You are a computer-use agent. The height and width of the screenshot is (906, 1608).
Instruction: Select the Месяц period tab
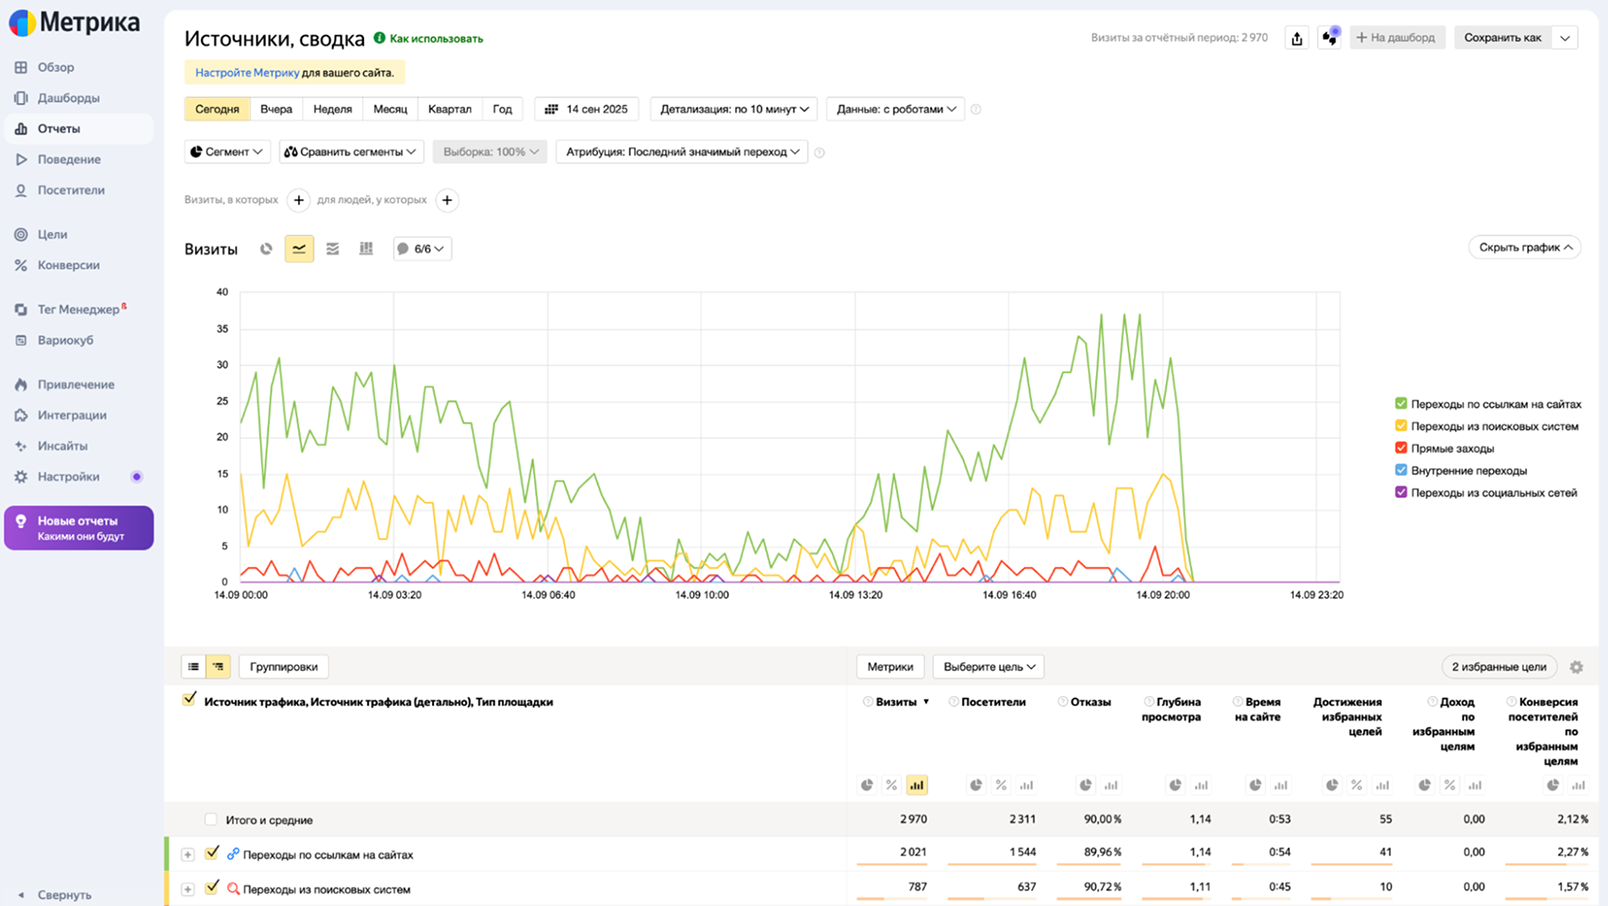[391, 109]
